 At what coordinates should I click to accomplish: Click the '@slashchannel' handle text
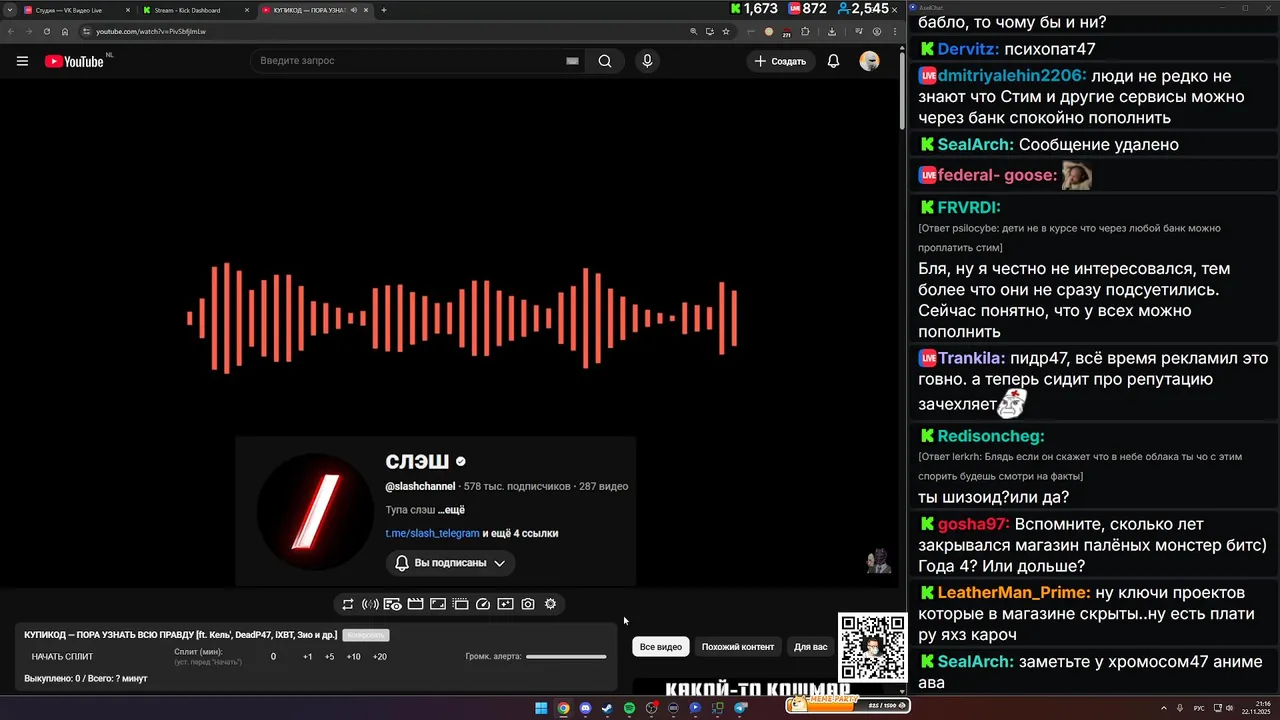click(x=420, y=486)
